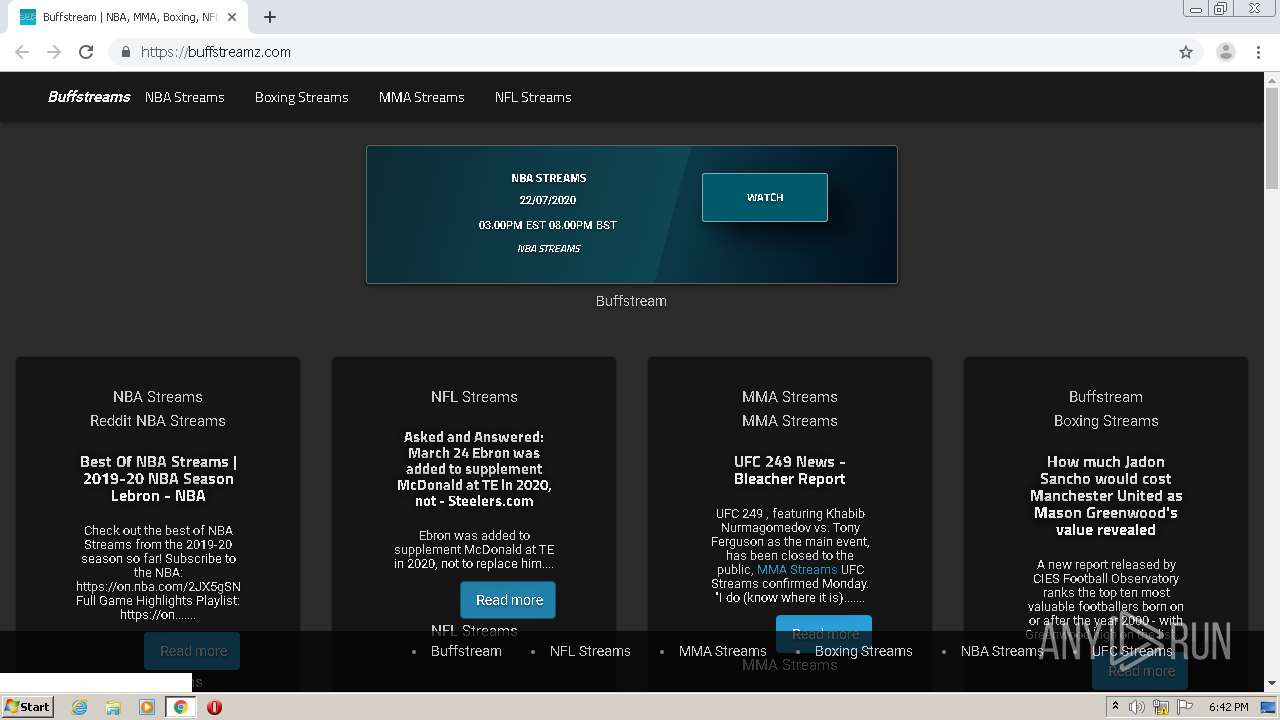
Task: Open Asked and Answered Ebron article title
Action: [474, 469]
